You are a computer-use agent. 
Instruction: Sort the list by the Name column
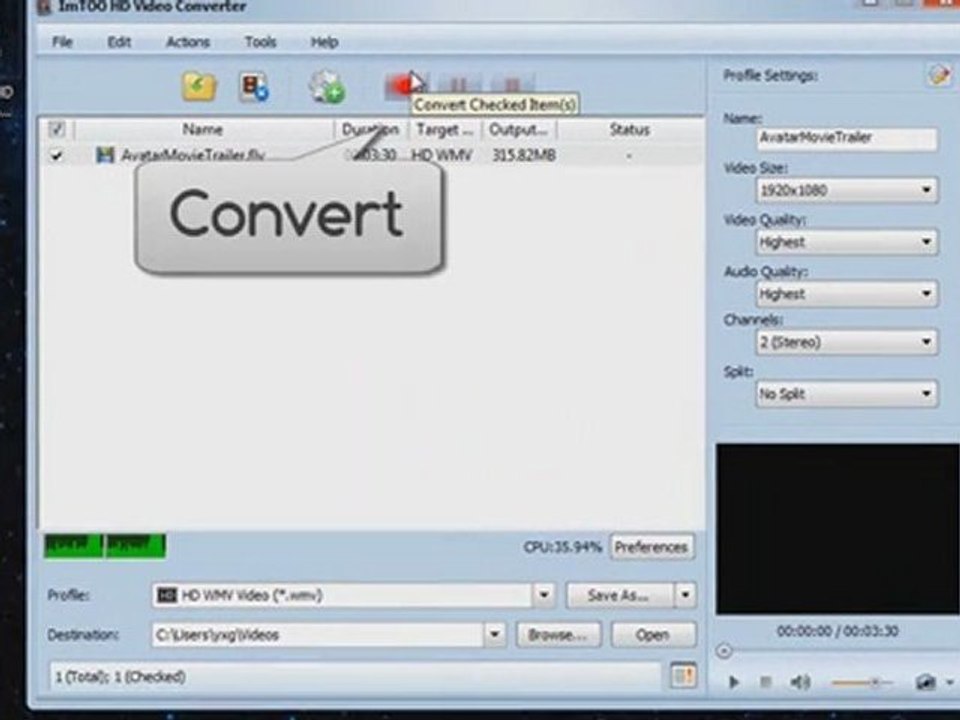click(x=203, y=129)
